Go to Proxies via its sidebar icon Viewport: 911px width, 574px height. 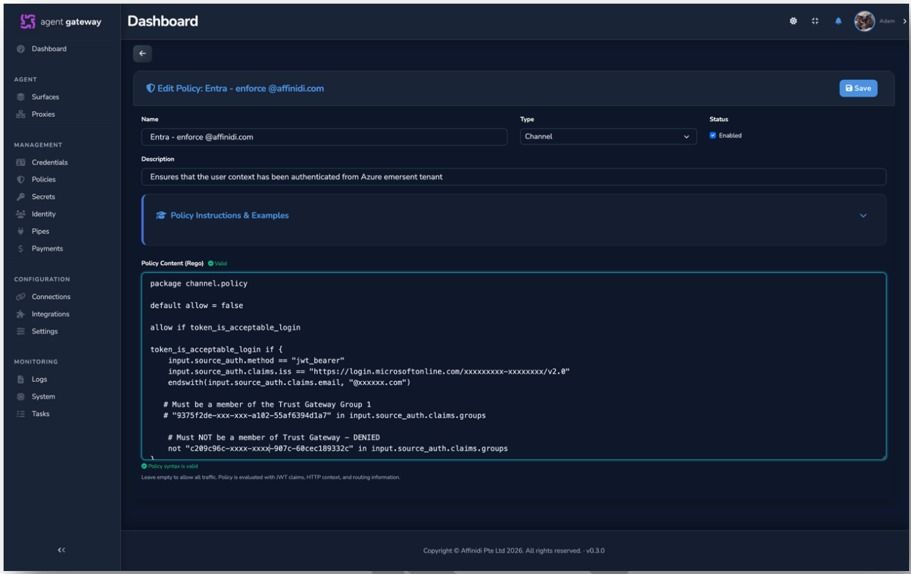click(21, 114)
